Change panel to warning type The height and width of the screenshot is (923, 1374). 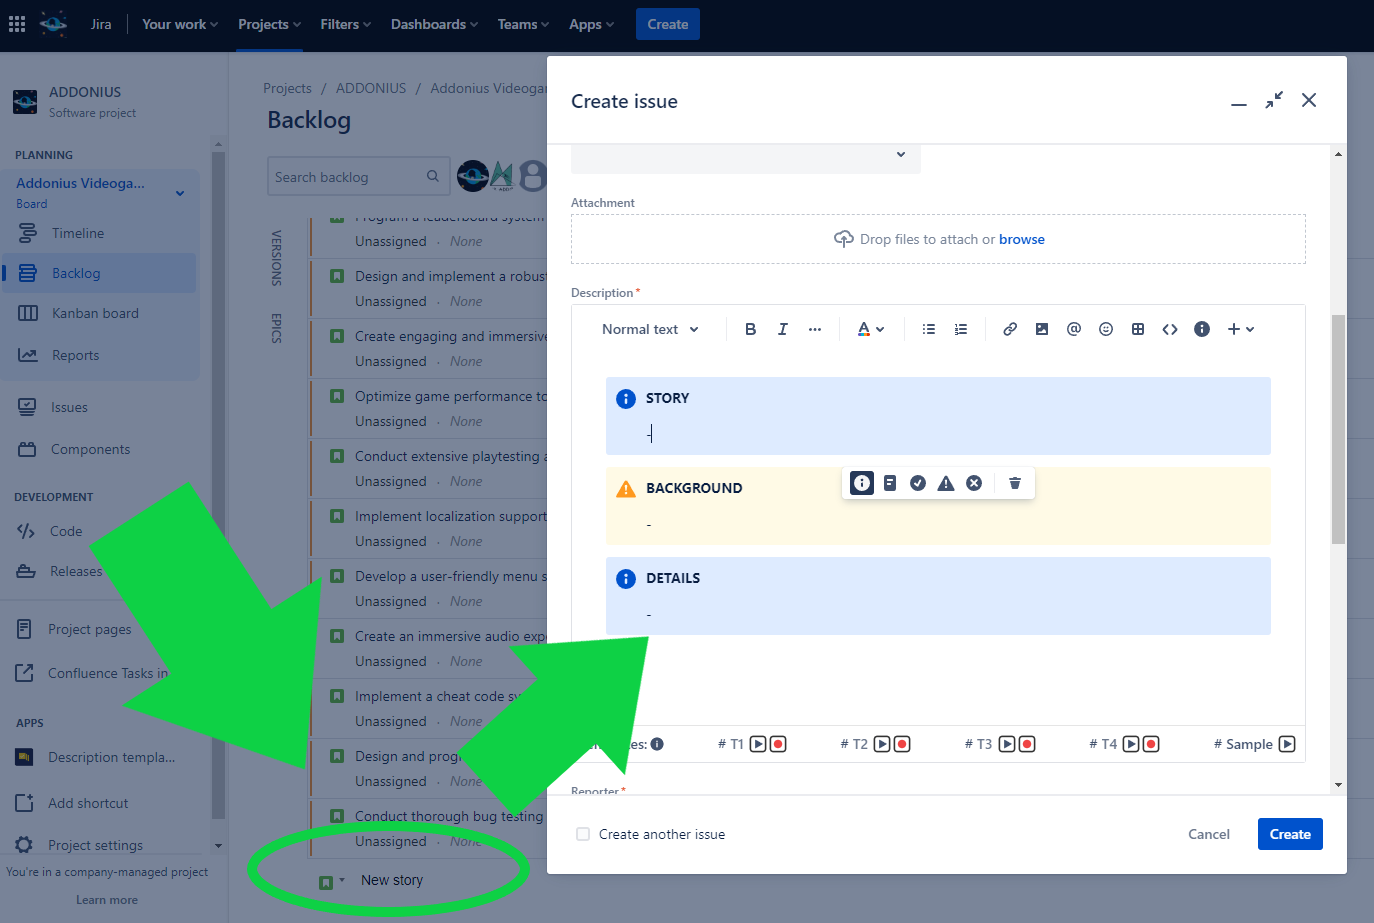point(946,483)
